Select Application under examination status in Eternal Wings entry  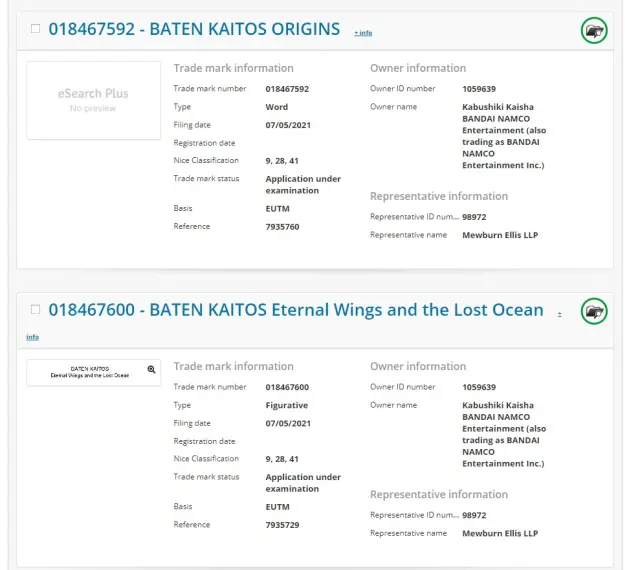click(x=303, y=483)
